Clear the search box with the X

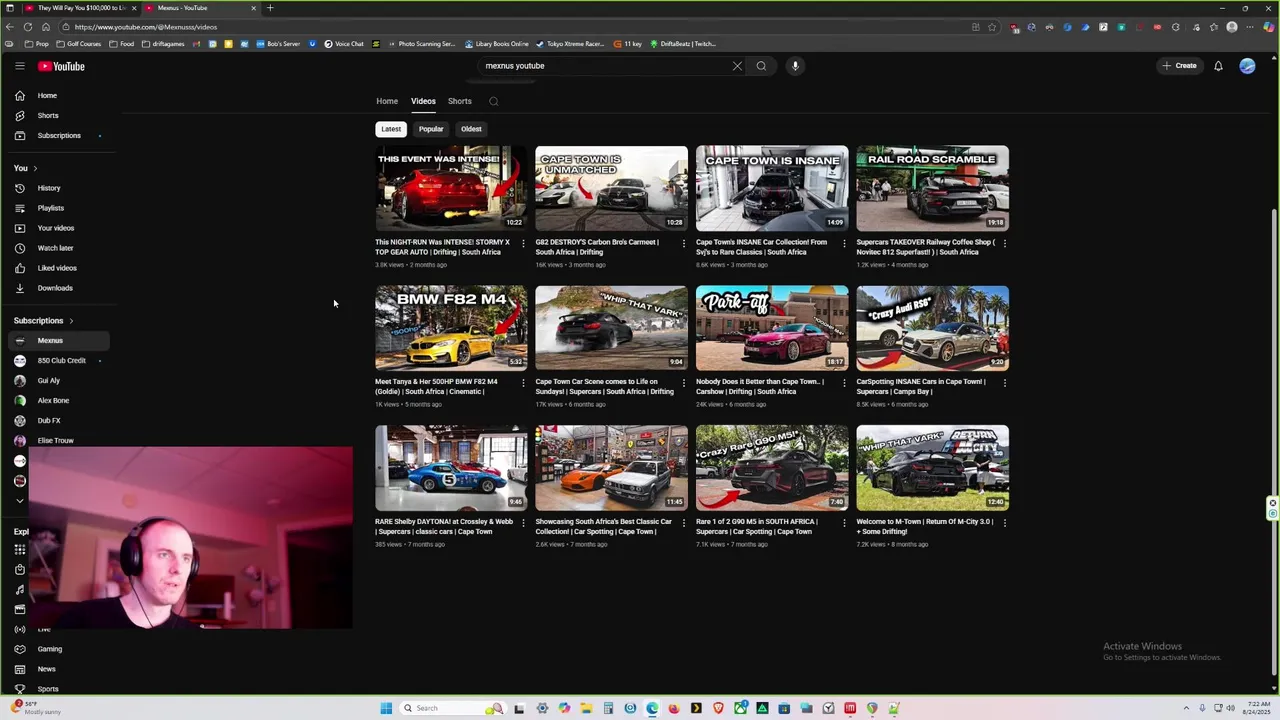737,66
